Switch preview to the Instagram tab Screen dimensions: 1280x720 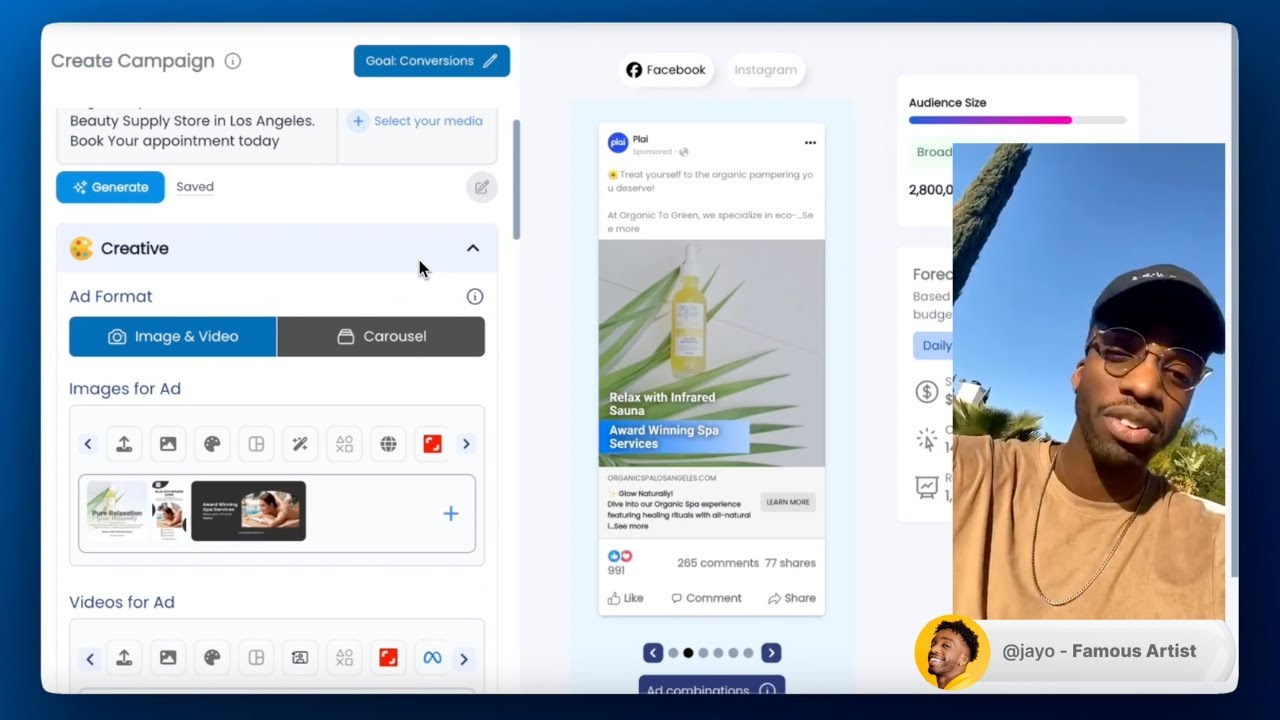[765, 70]
